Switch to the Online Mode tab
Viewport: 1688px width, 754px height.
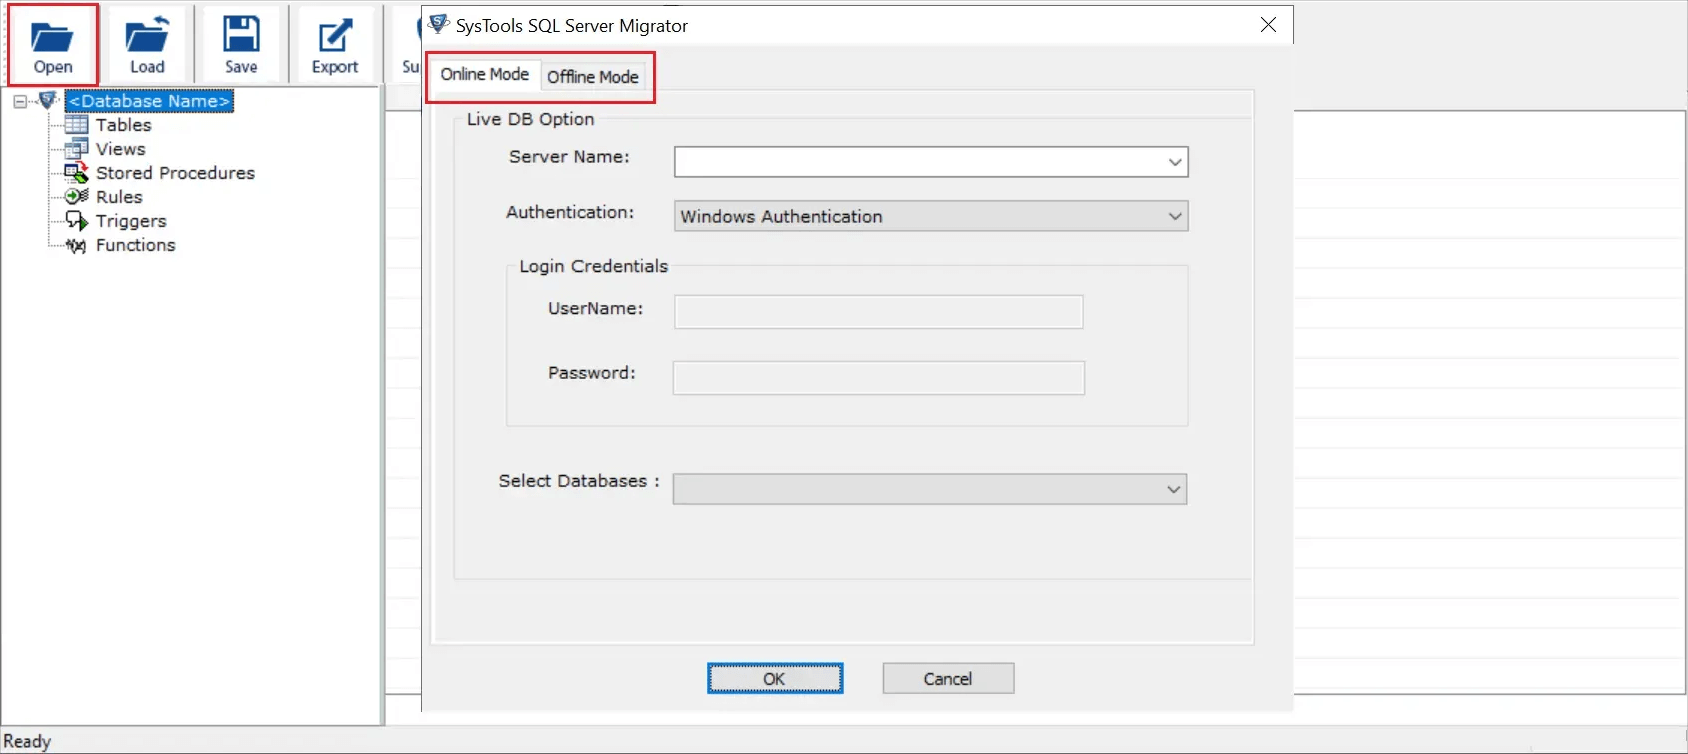point(484,75)
